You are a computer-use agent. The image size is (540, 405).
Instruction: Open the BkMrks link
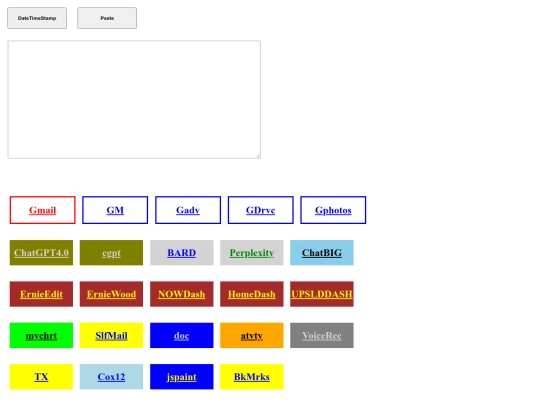pos(252,377)
